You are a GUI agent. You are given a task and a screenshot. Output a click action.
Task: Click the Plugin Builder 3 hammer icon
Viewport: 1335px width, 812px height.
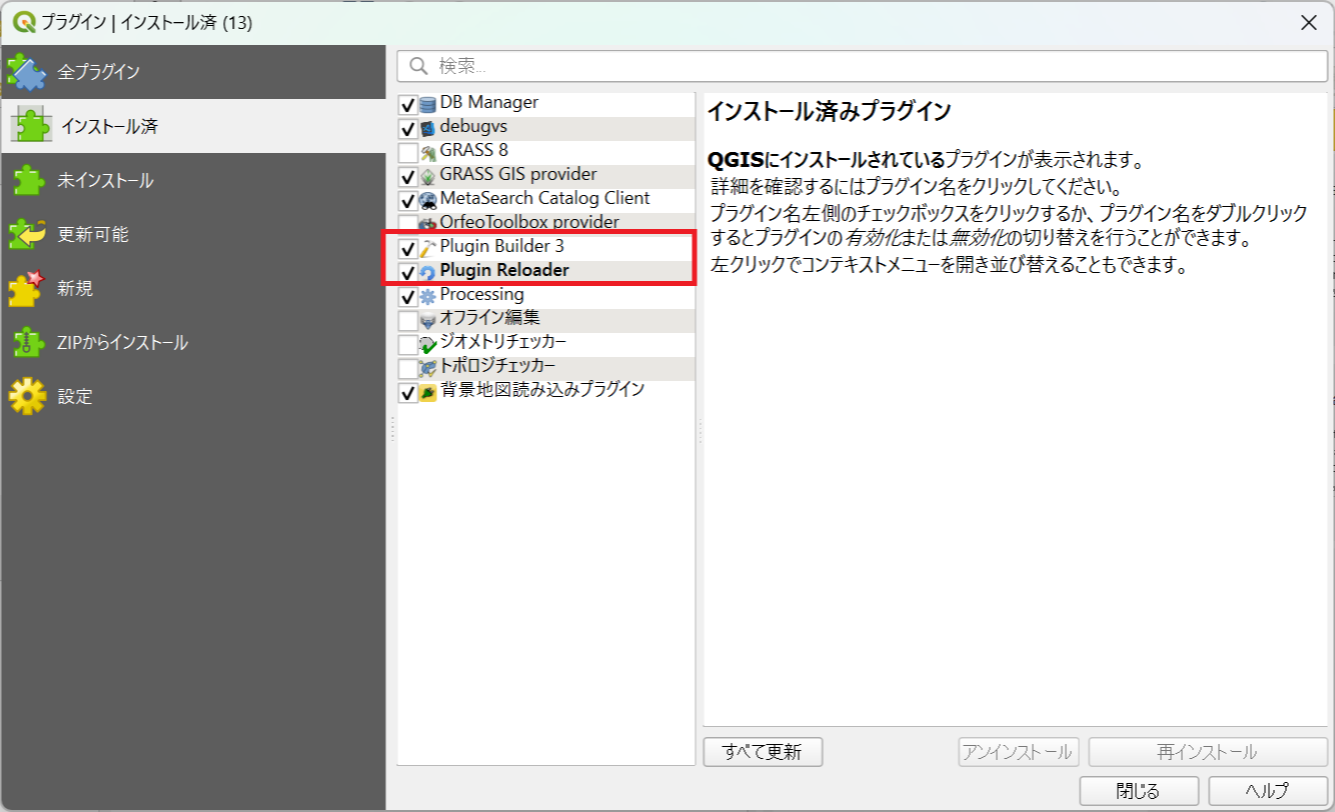pyautogui.click(x=428, y=248)
